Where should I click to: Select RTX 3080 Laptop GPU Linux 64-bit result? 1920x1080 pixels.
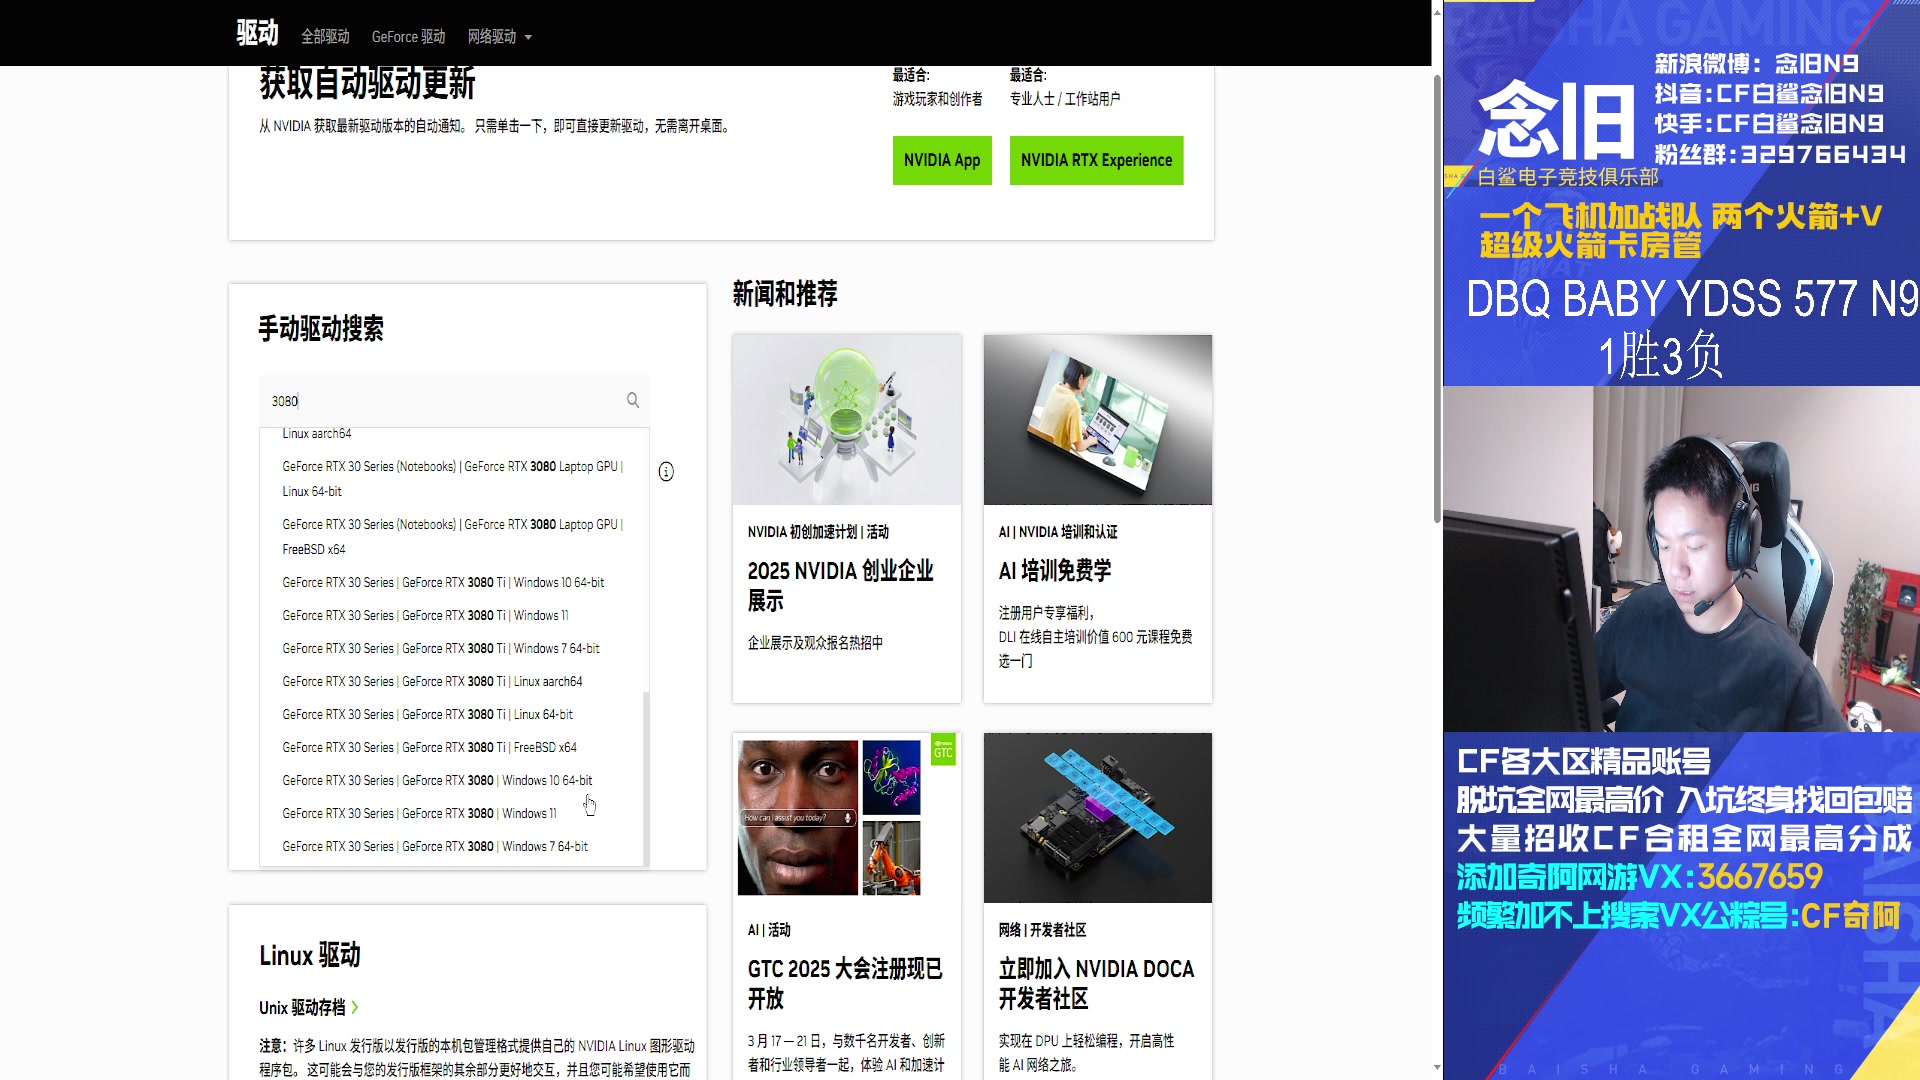click(452, 479)
